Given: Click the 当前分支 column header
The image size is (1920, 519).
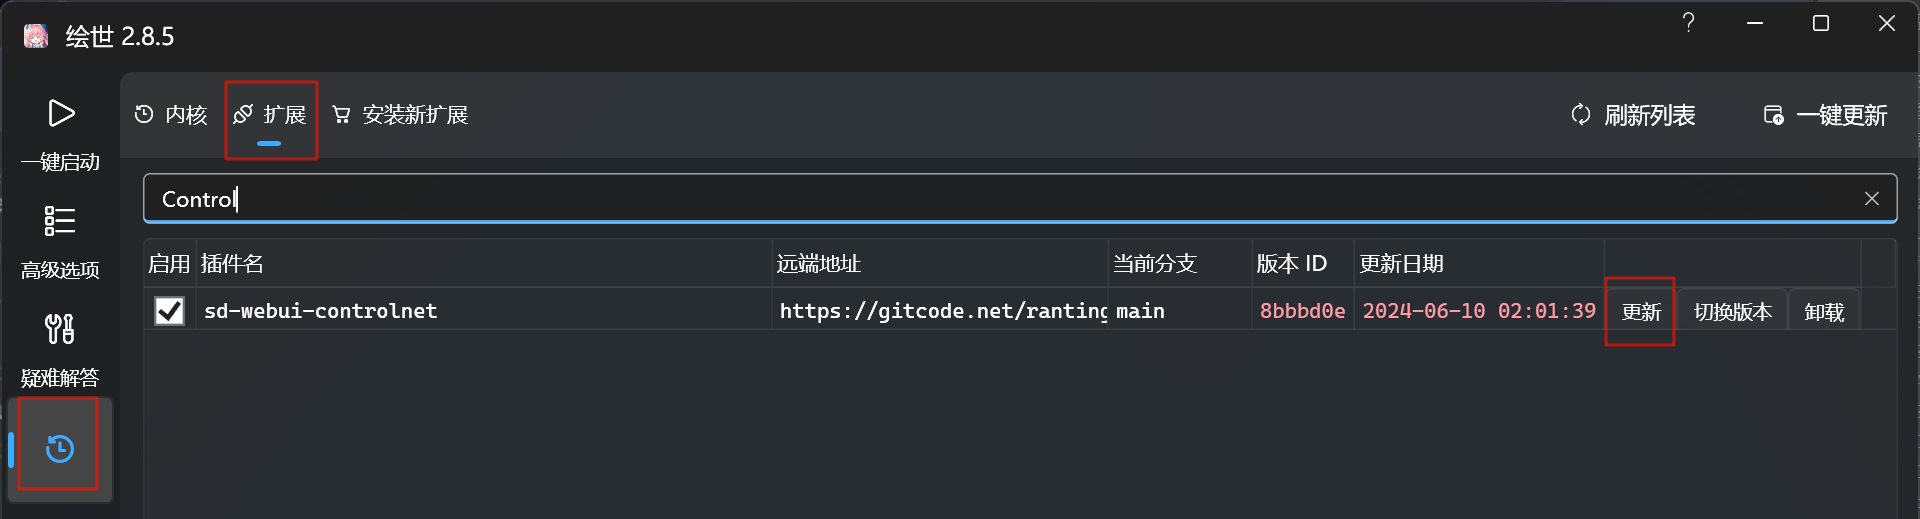Looking at the screenshot, I should point(1180,264).
